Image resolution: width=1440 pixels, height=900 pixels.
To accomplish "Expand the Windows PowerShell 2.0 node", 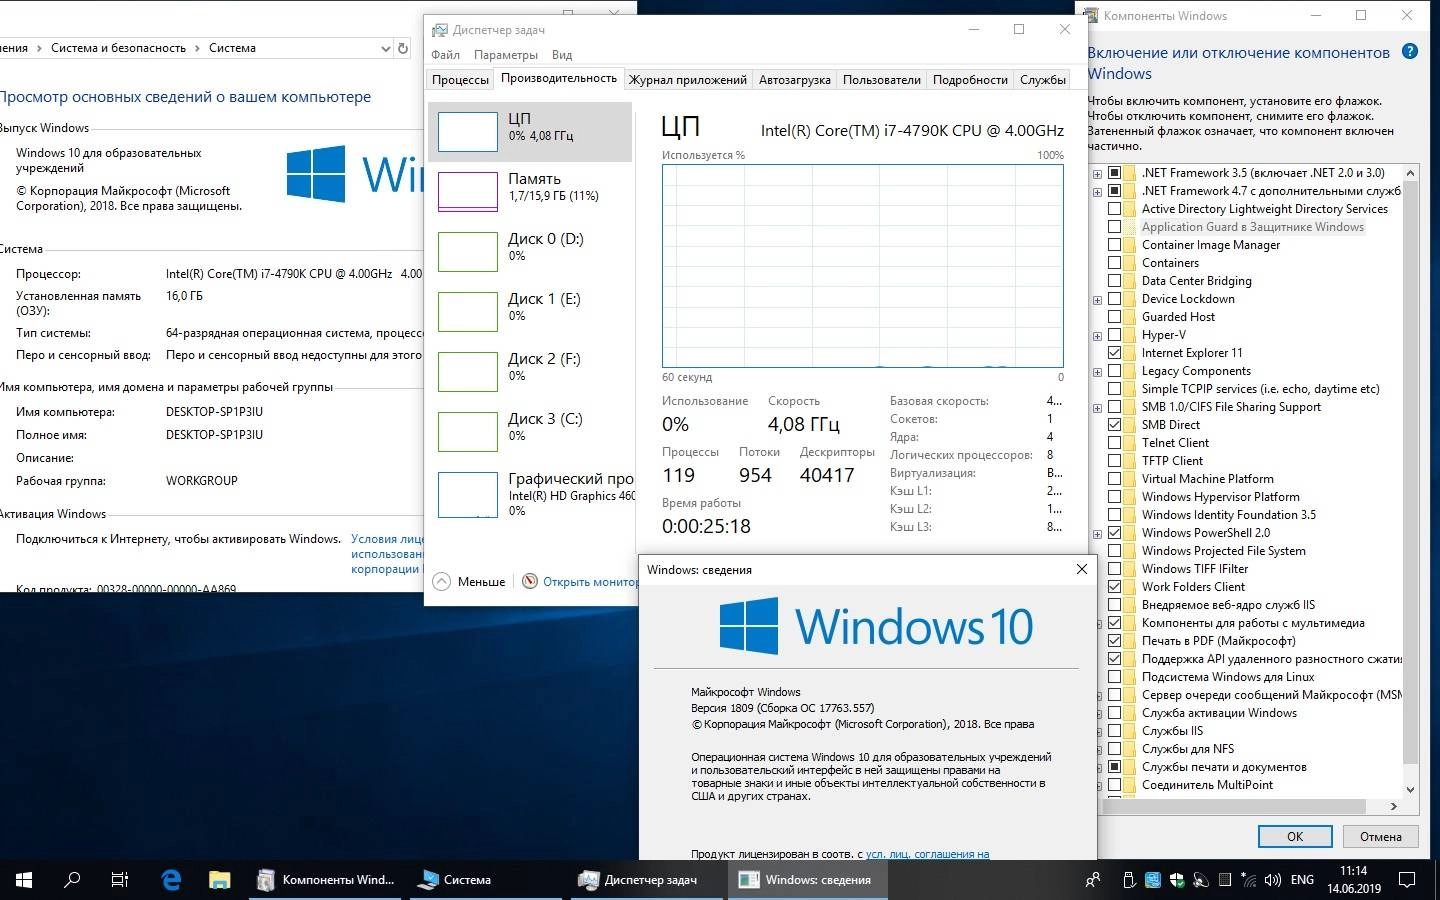I will pyautogui.click(x=1098, y=533).
